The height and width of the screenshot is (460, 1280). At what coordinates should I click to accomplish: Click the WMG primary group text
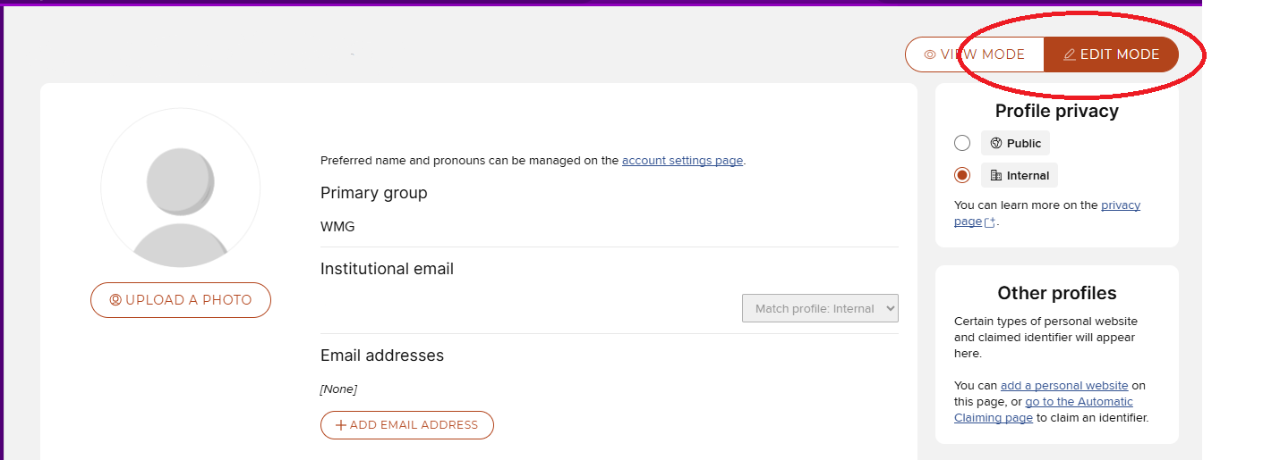coord(337,227)
